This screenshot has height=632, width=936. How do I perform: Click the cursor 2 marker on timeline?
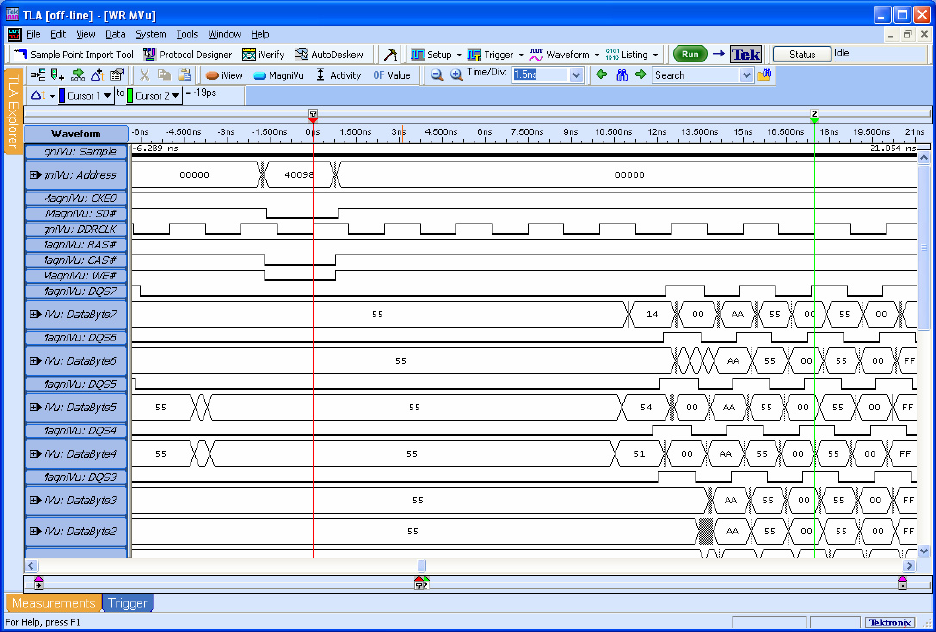[814, 115]
